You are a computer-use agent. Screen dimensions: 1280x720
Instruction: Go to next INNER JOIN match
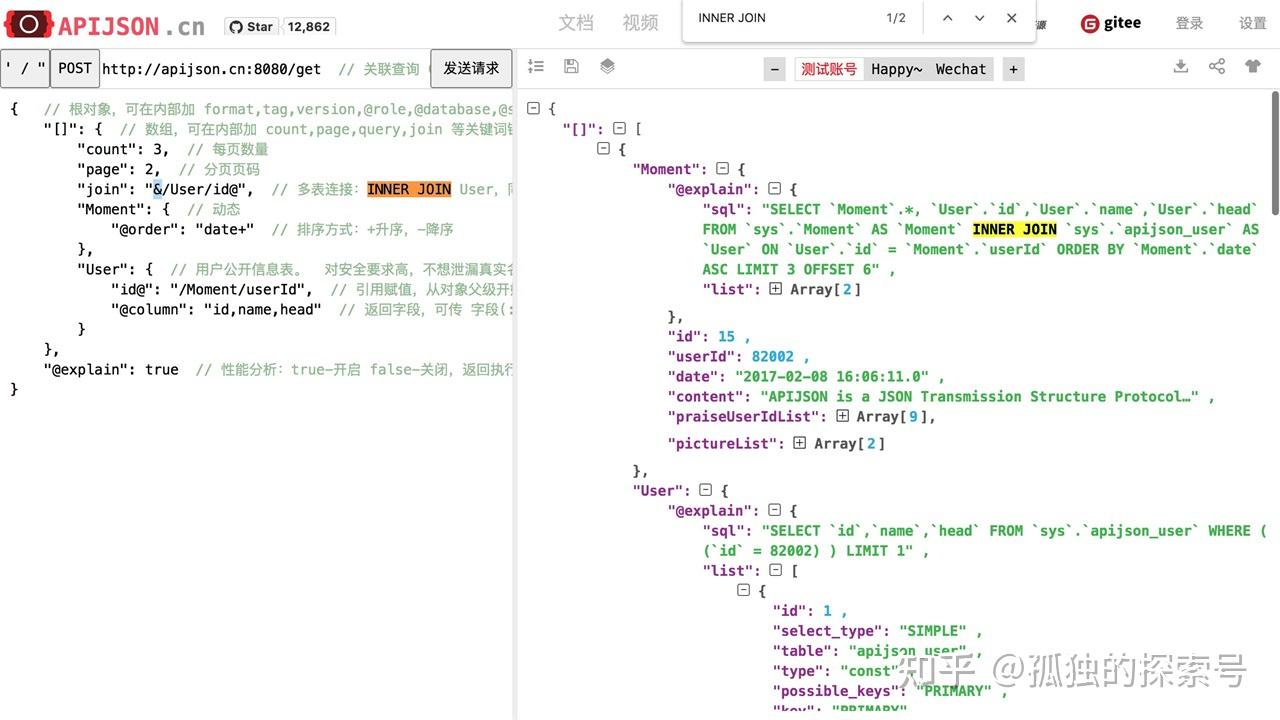(979, 18)
